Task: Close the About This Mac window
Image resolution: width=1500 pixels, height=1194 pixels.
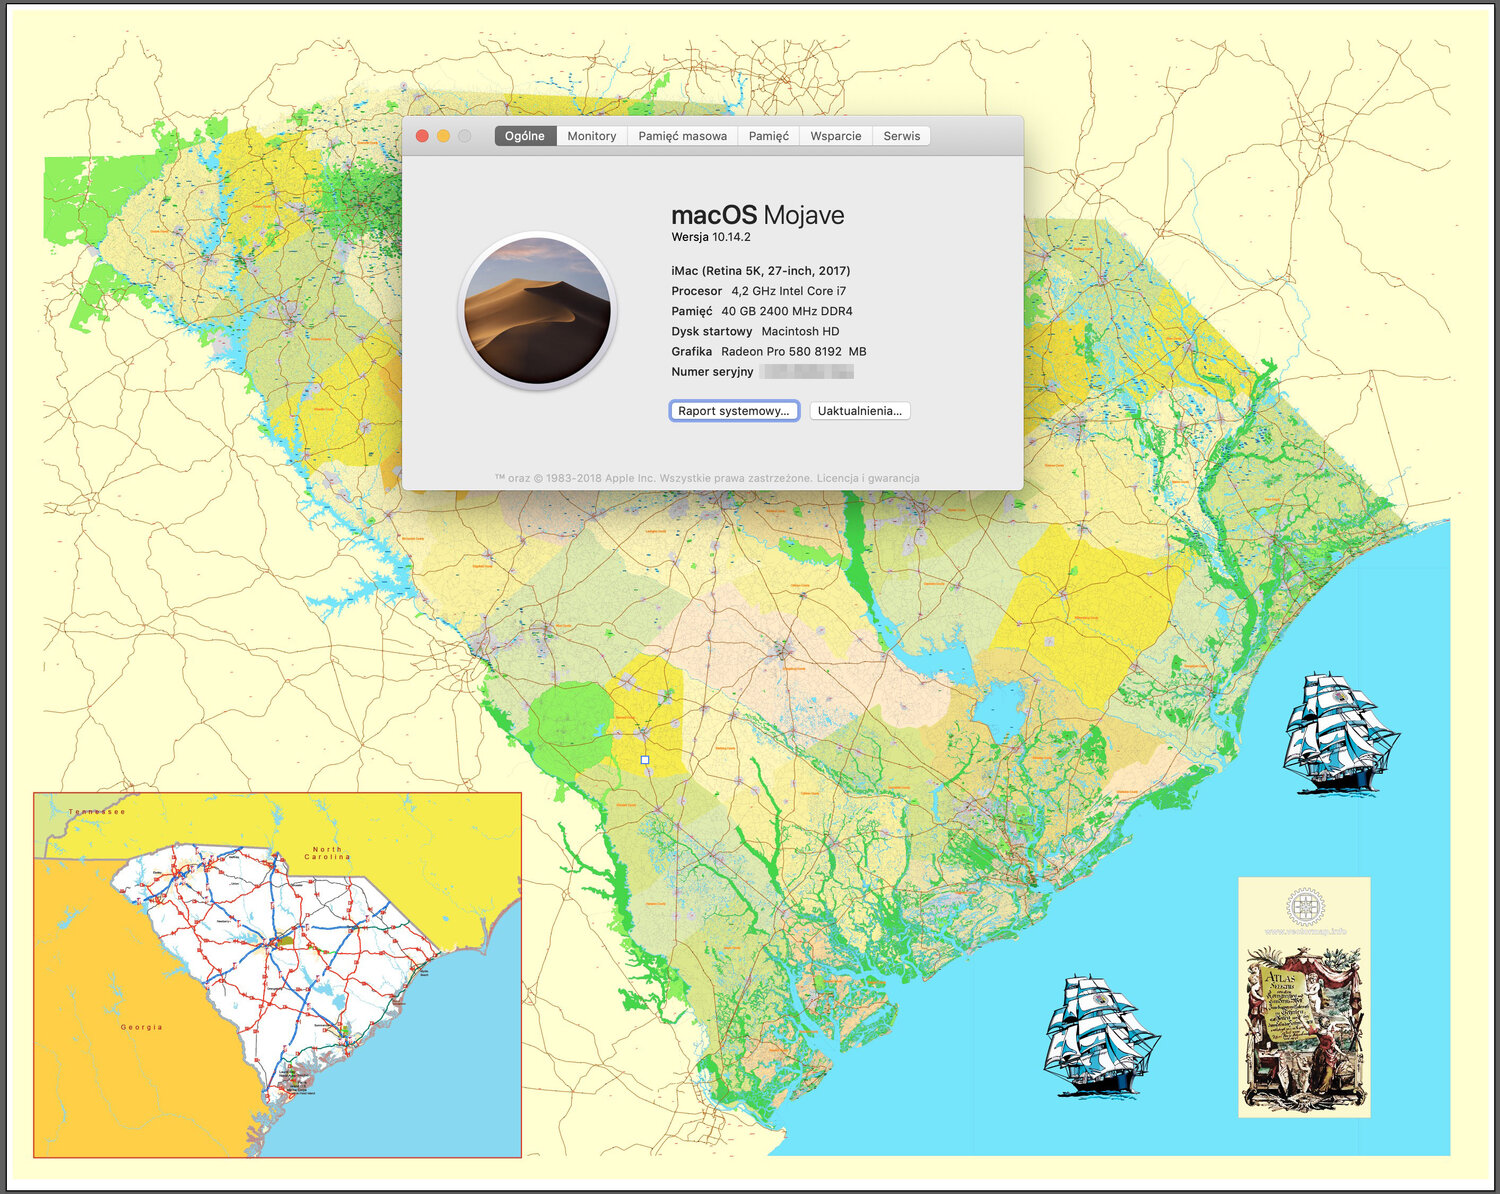Action: pyautogui.click(x=422, y=136)
